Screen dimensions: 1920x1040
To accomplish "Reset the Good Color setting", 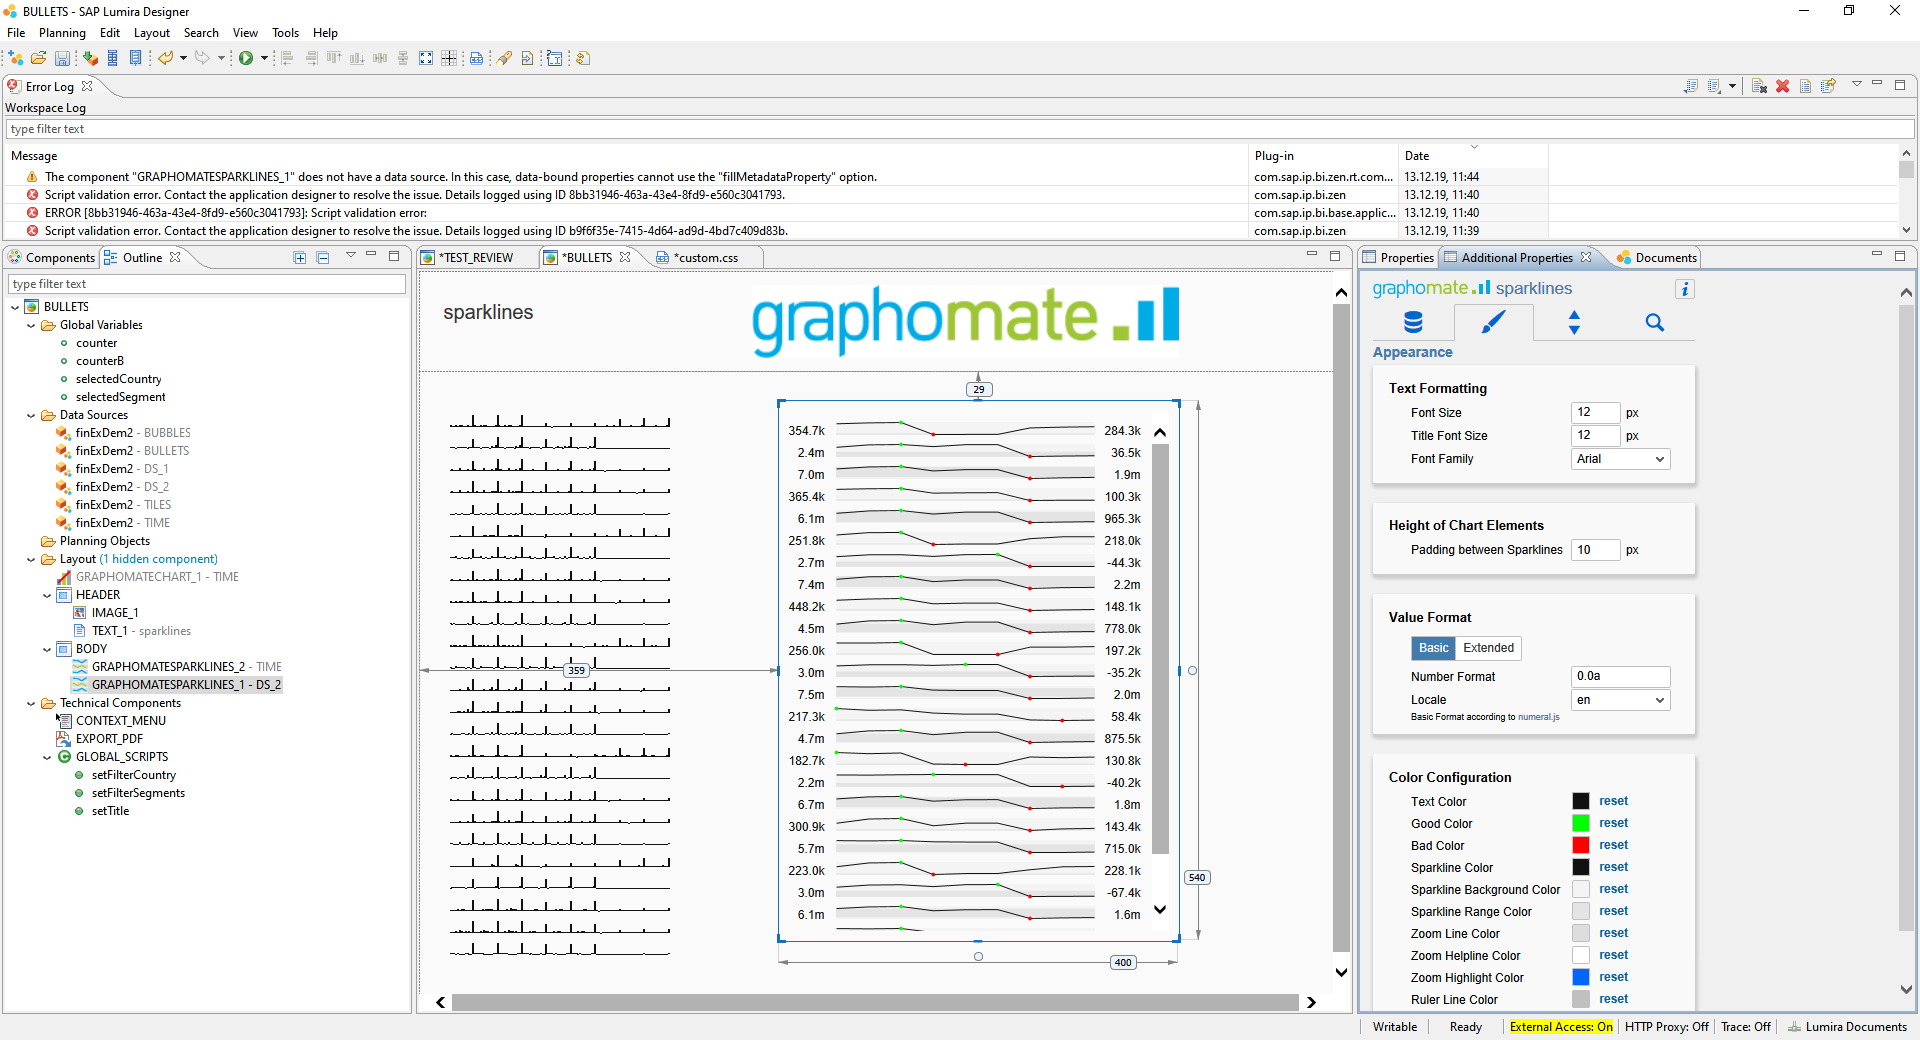I will click(1613, 823).
